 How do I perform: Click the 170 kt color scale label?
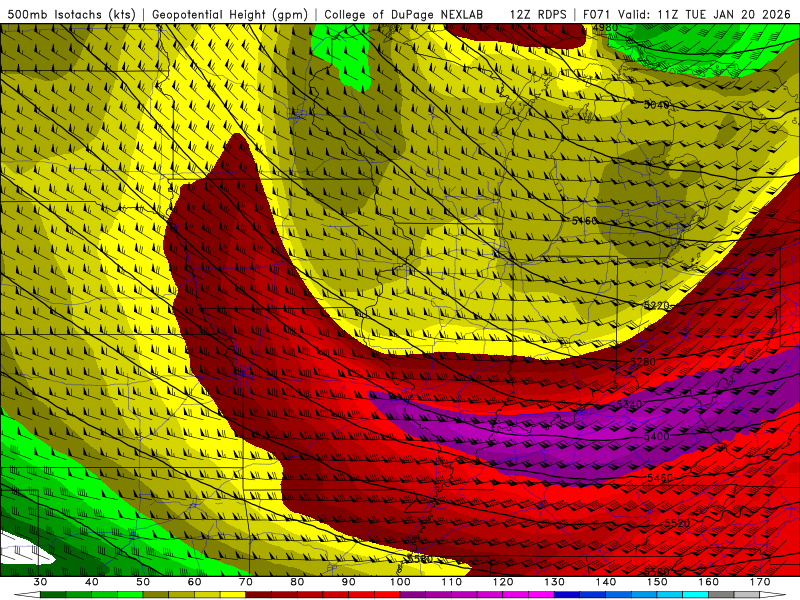760,582
